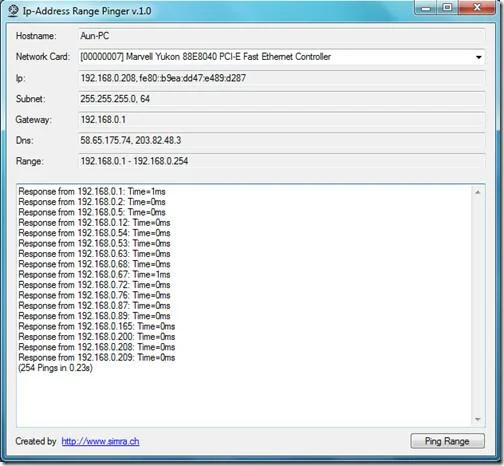Select the response line from 192.168.0.54

94,233
